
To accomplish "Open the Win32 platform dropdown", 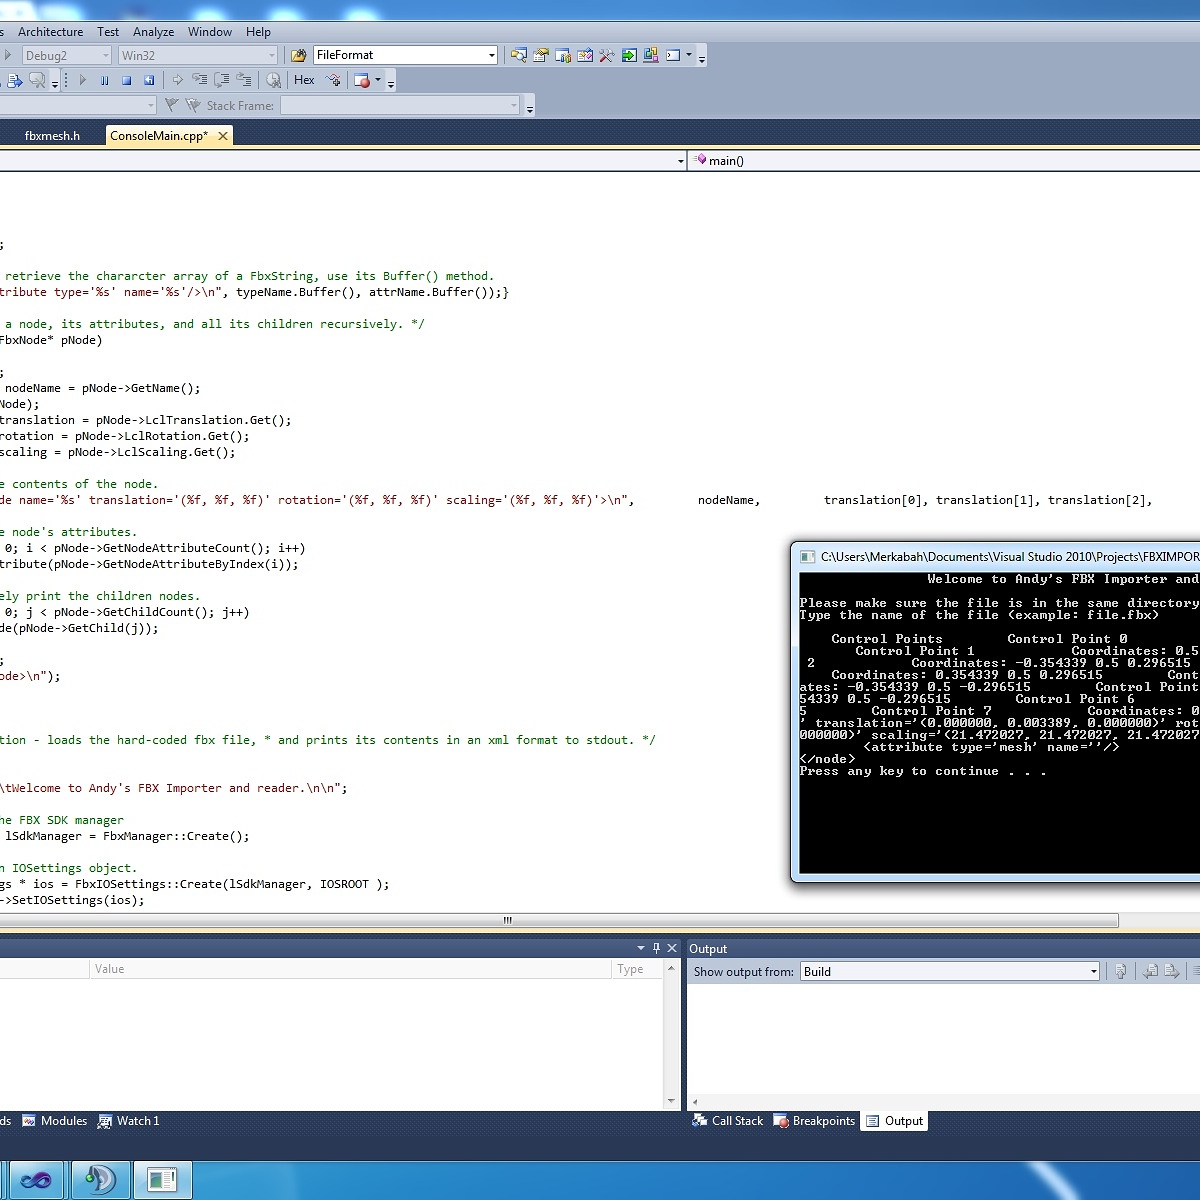I will point(271,56).
